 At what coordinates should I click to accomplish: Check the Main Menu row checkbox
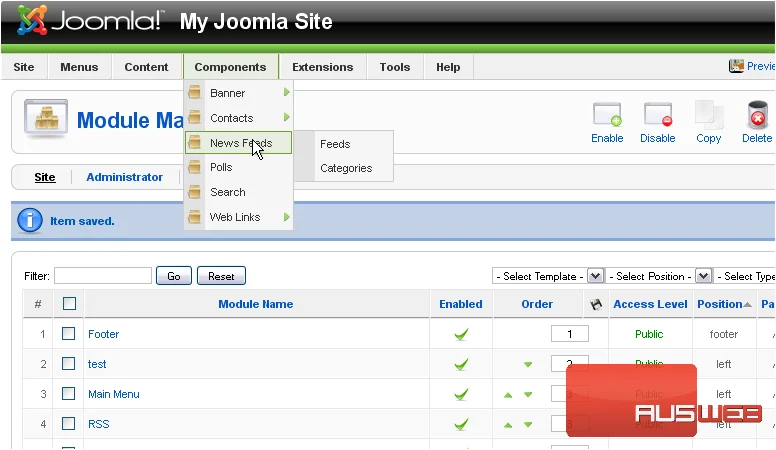coord(68,394)
